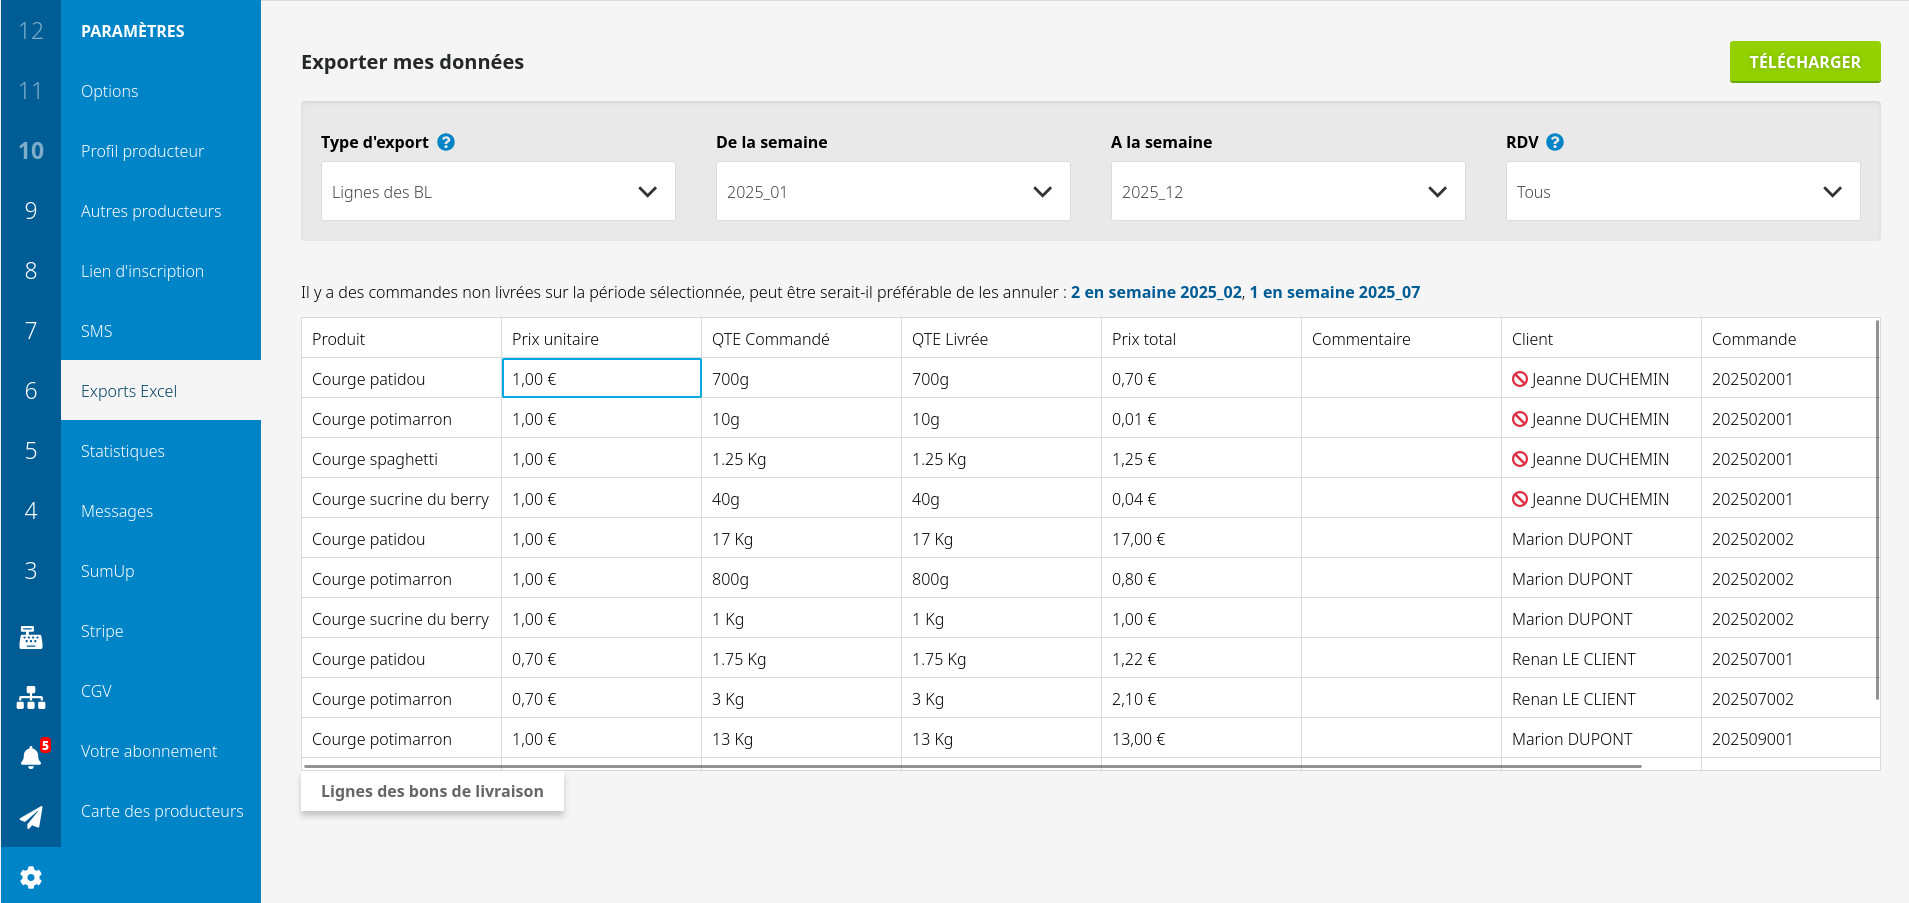This screenshot has height=903, width=1909.
Task: Open the cash register icon in sidebar
Action: click(x=31, y=637)
